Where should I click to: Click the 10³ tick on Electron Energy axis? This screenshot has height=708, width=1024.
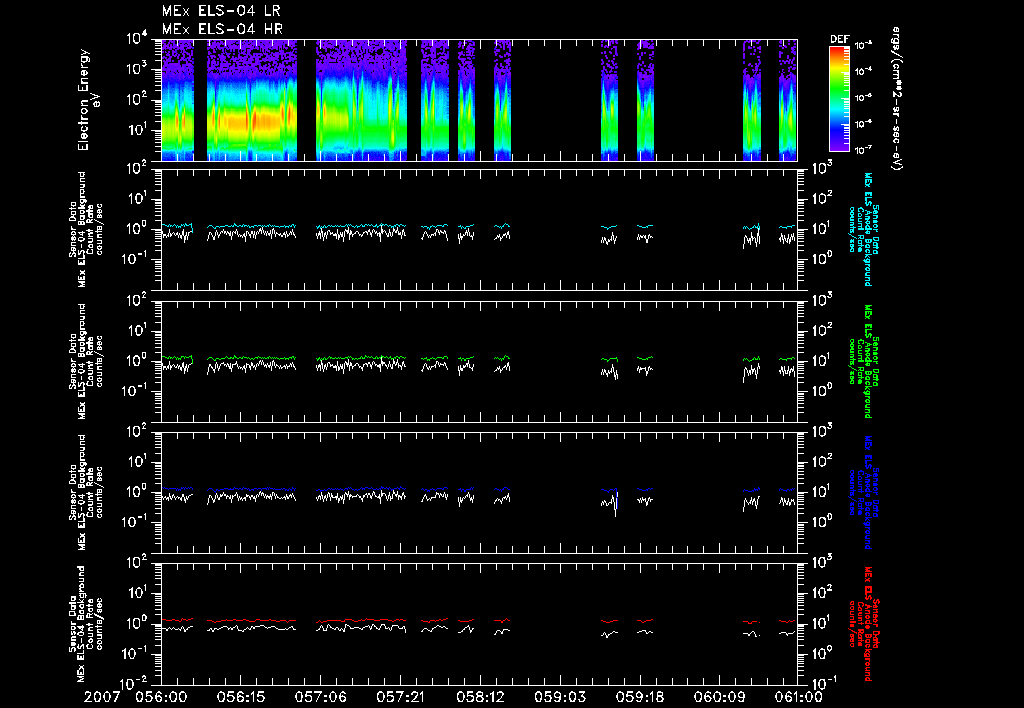[x=138, y=70]
